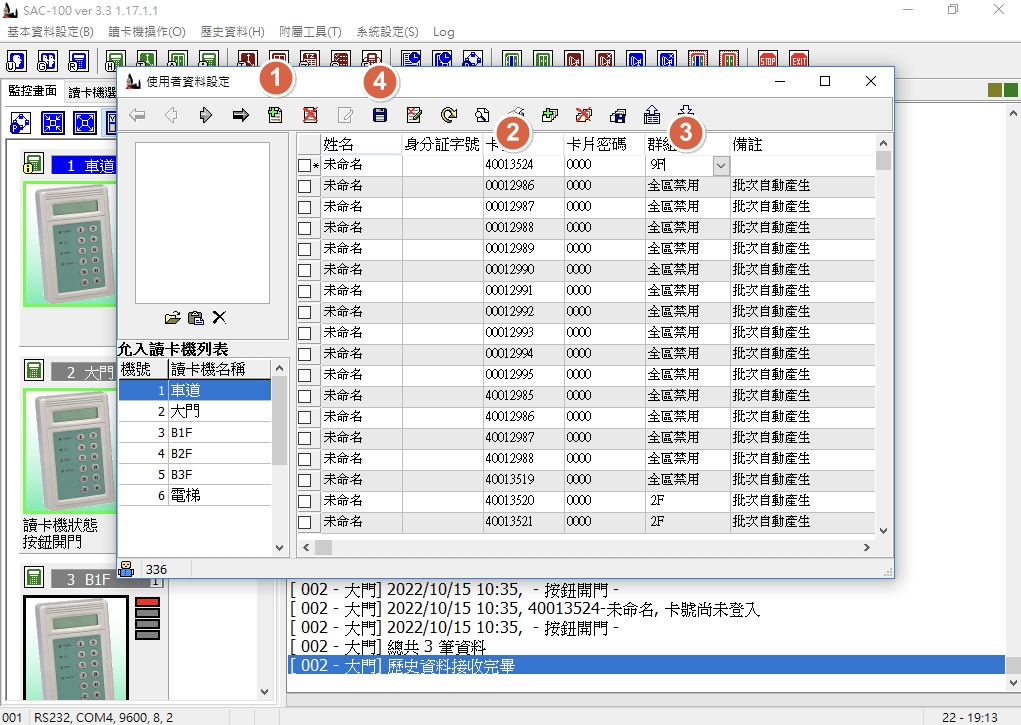
Task: Click the icon left of the upload icon
Action: click(x=618, y=116)
